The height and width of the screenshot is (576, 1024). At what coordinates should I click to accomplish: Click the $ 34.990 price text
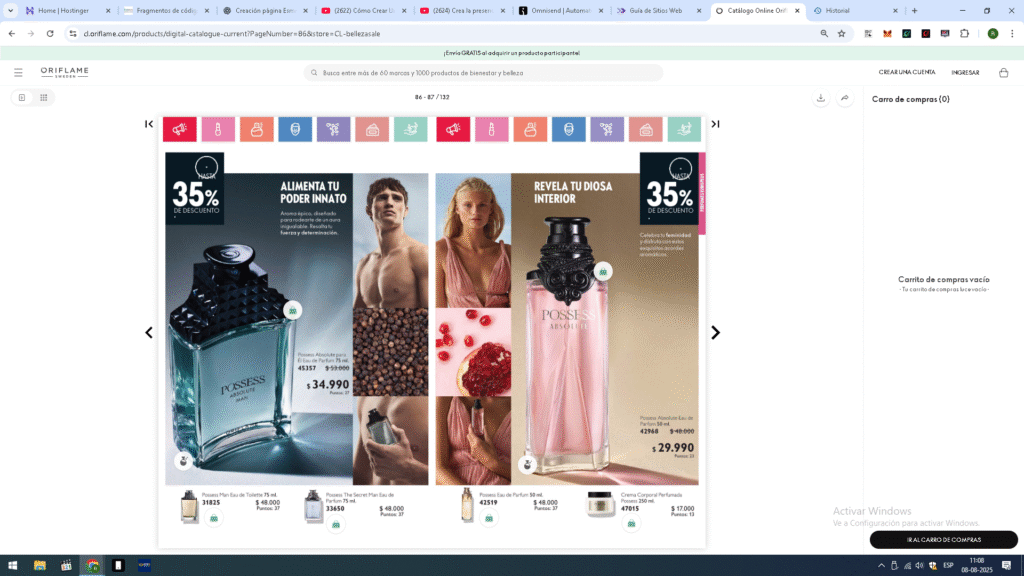pyautogui.click(x=328, y=385)
